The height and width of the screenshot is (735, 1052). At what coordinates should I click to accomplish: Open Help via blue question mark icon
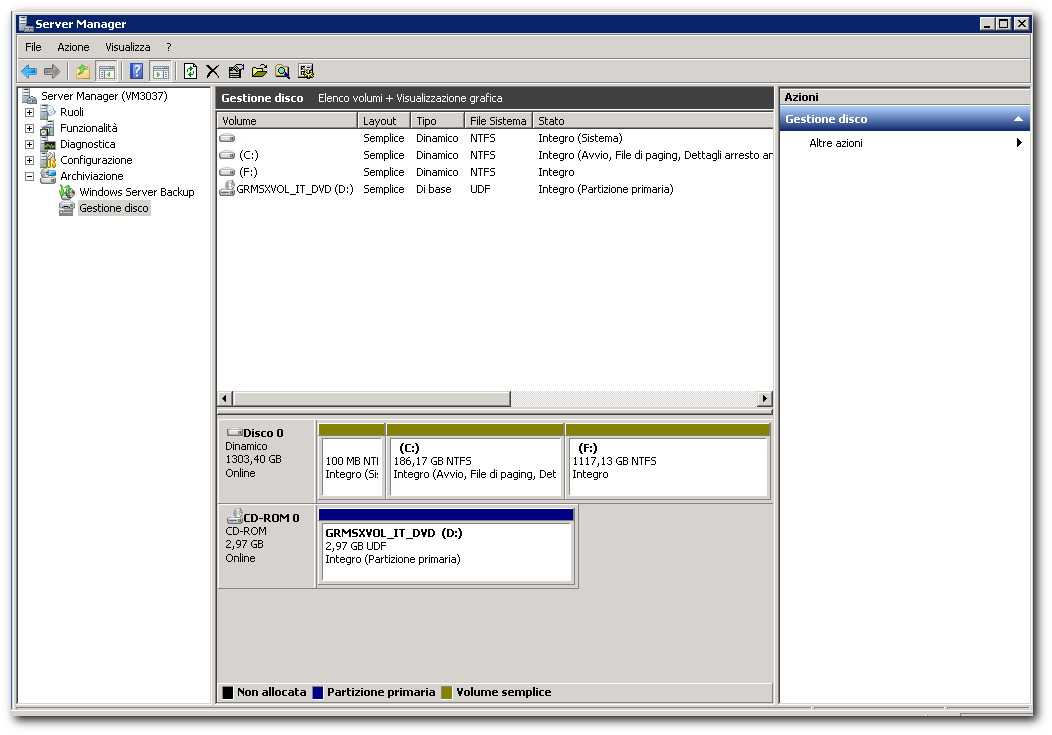[x=136, y=71]
